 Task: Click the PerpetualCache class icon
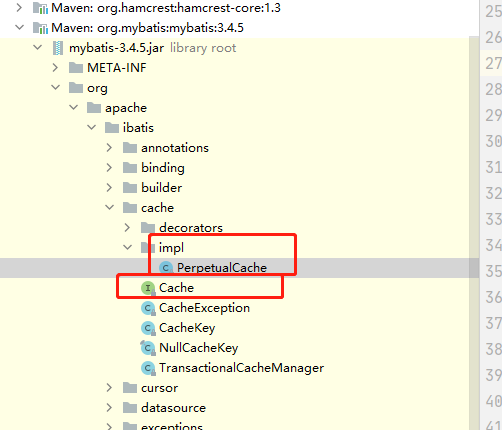click(x=166, y=268)
